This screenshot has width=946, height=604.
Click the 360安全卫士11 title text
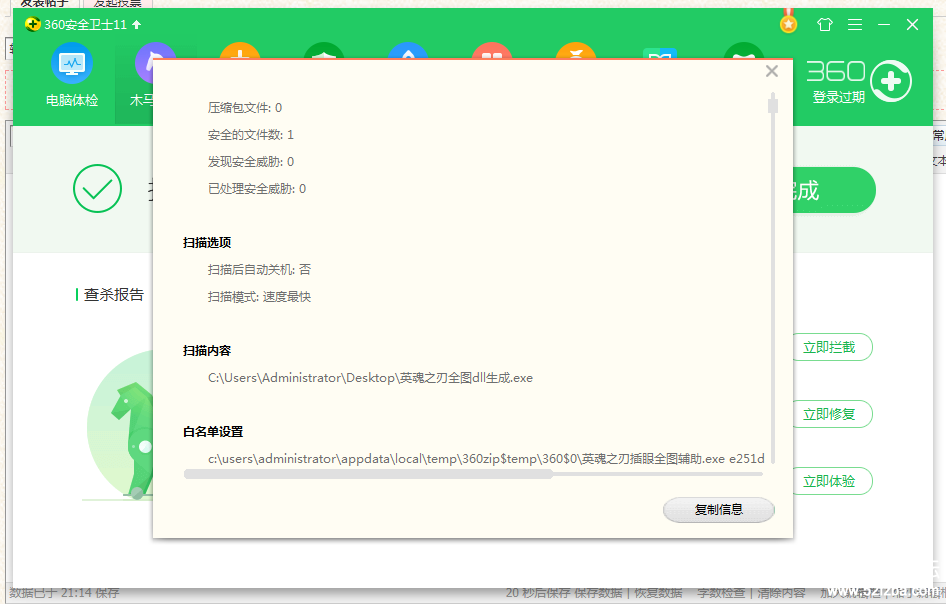86,25
